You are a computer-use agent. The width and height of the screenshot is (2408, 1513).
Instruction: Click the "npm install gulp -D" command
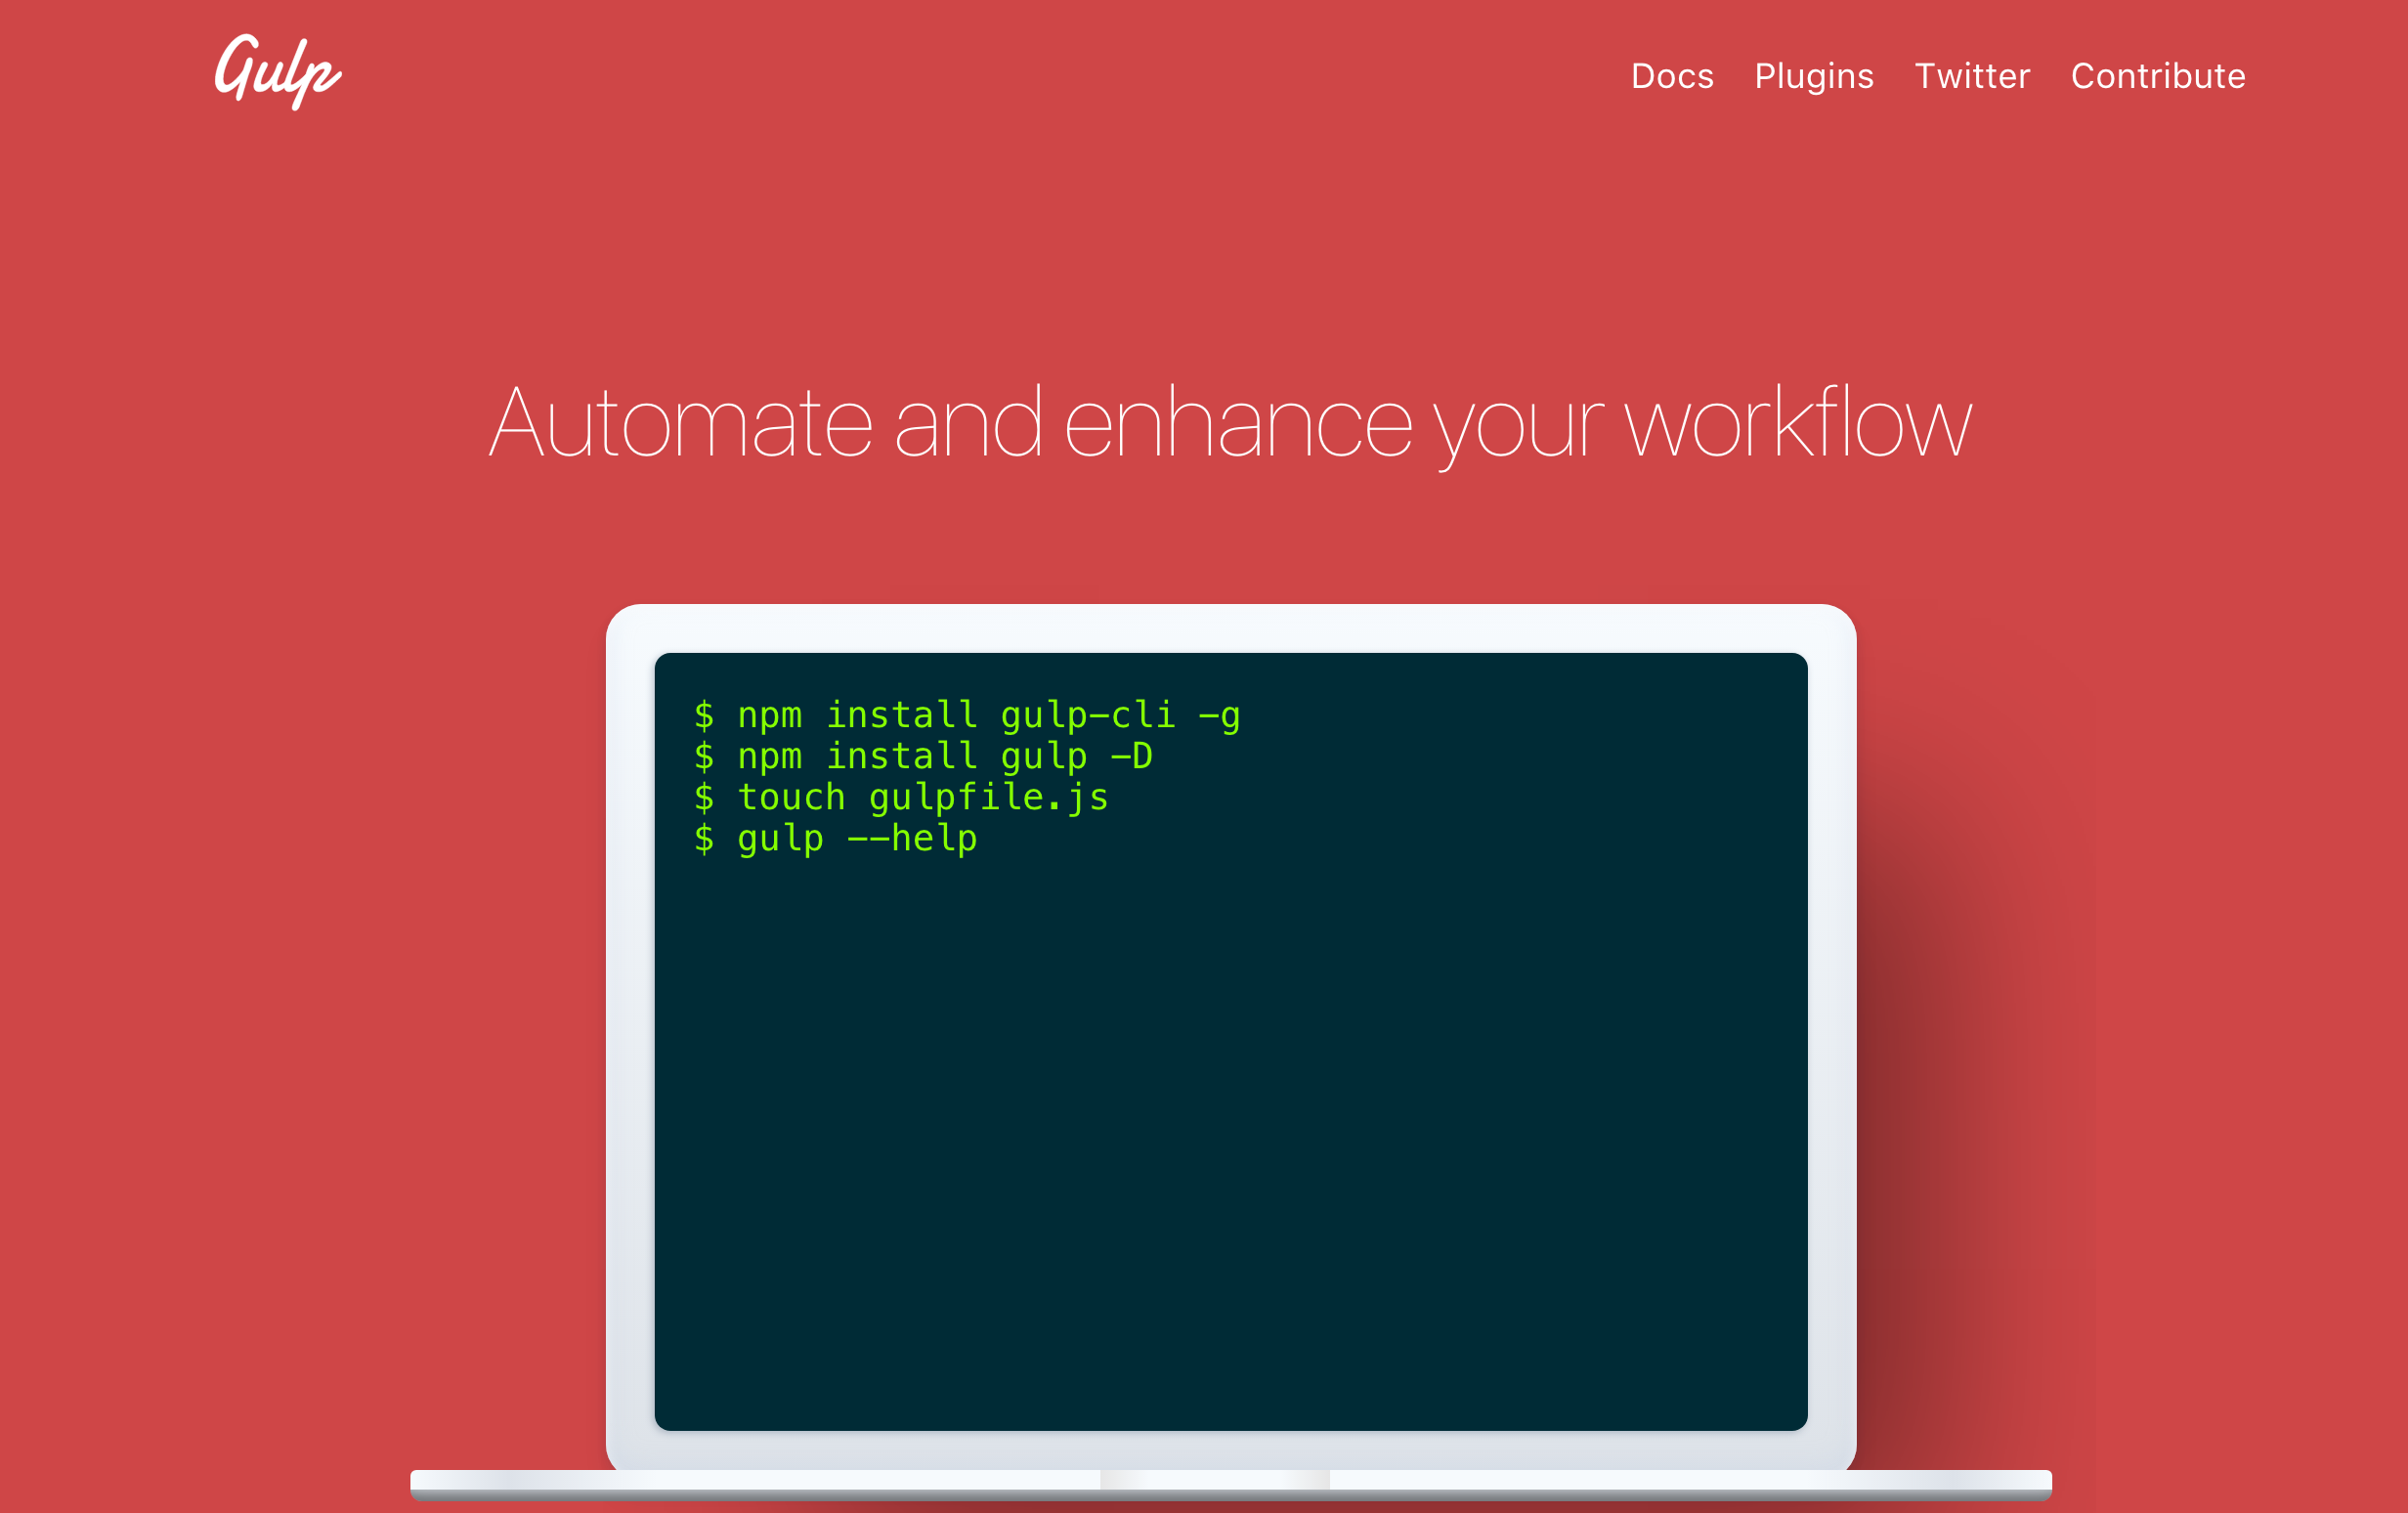pyautogui.click(x=944, y=757)
